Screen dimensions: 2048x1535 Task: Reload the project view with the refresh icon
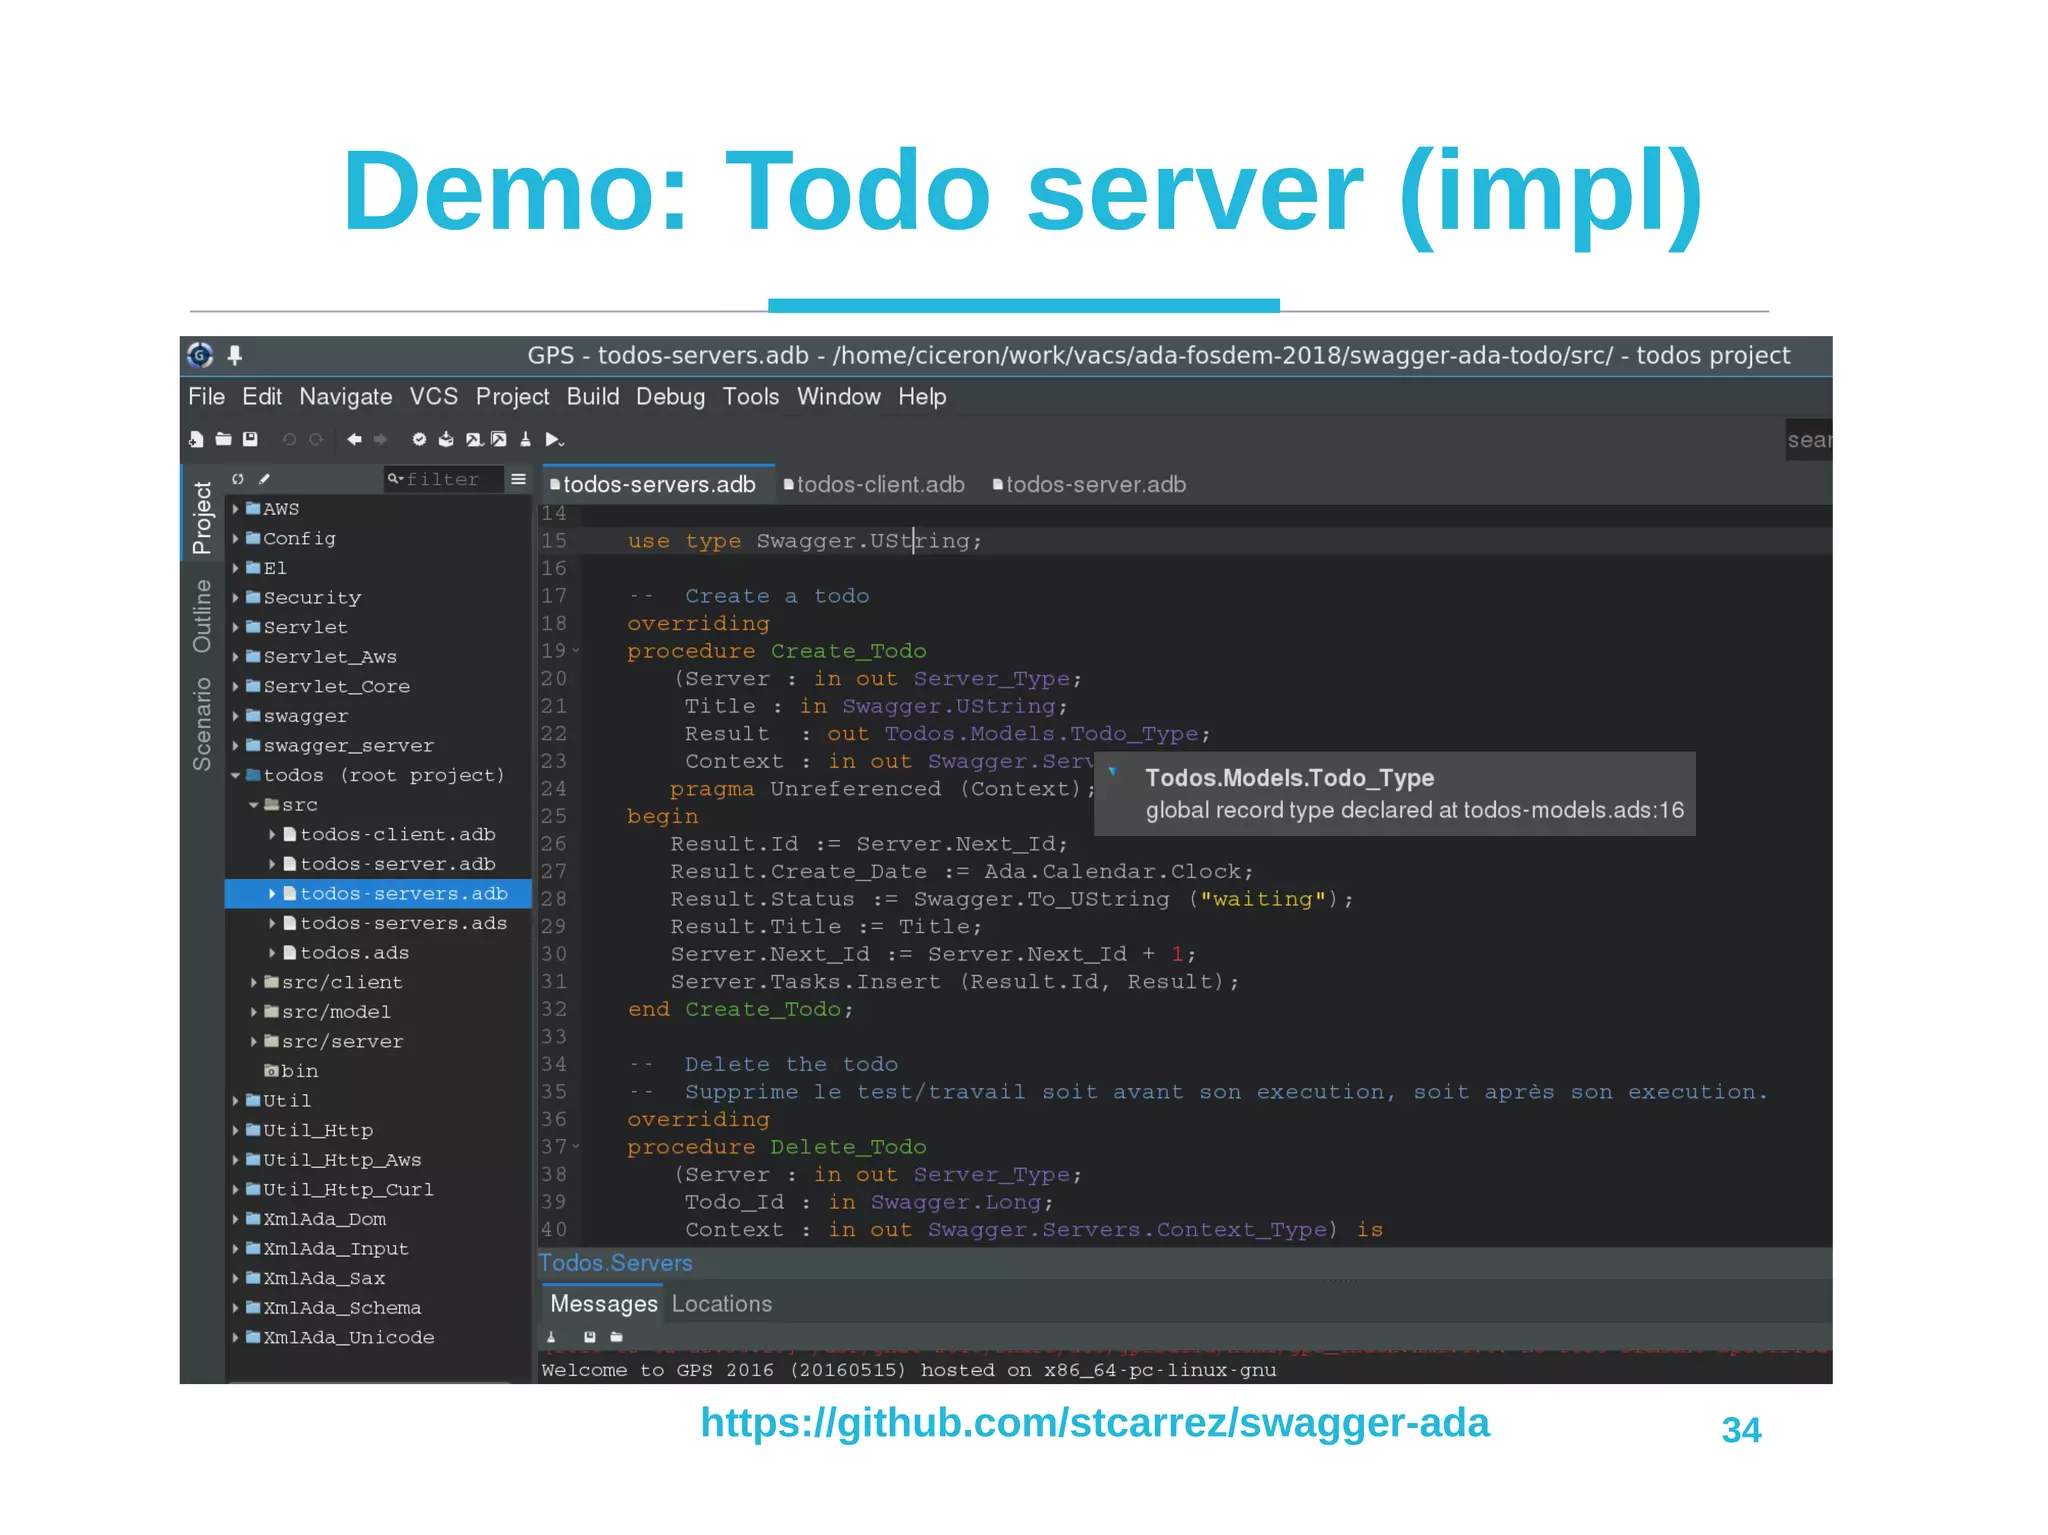(x=238, y=479)
